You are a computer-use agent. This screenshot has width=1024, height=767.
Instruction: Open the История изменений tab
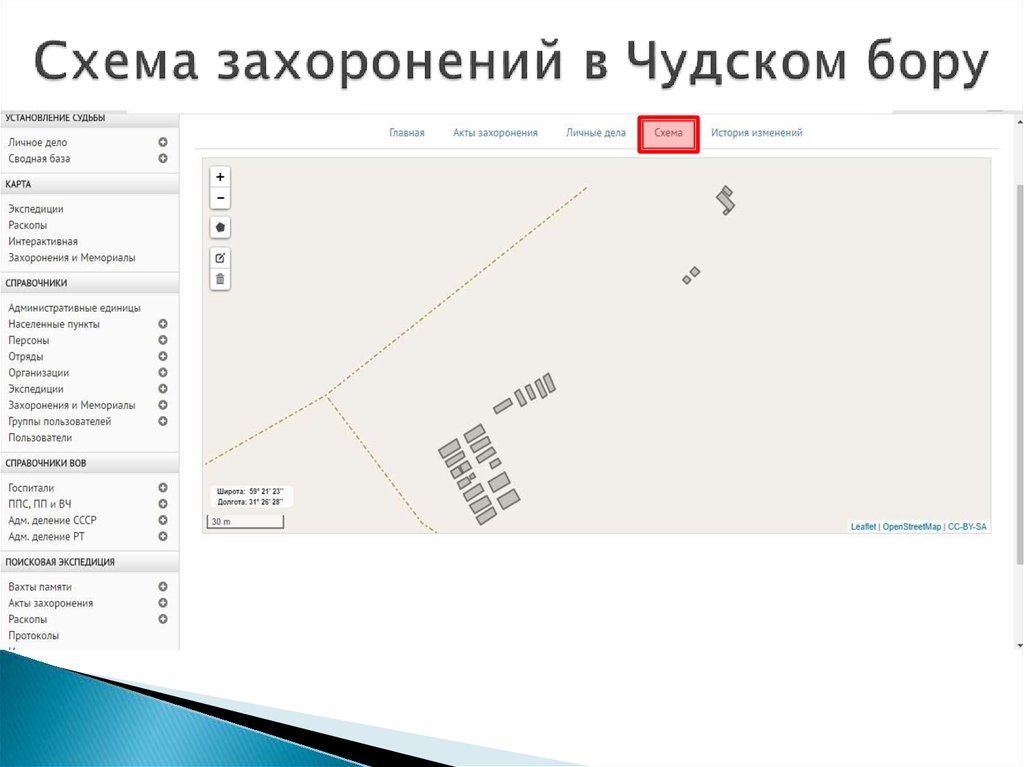click(x=755, y=132)
